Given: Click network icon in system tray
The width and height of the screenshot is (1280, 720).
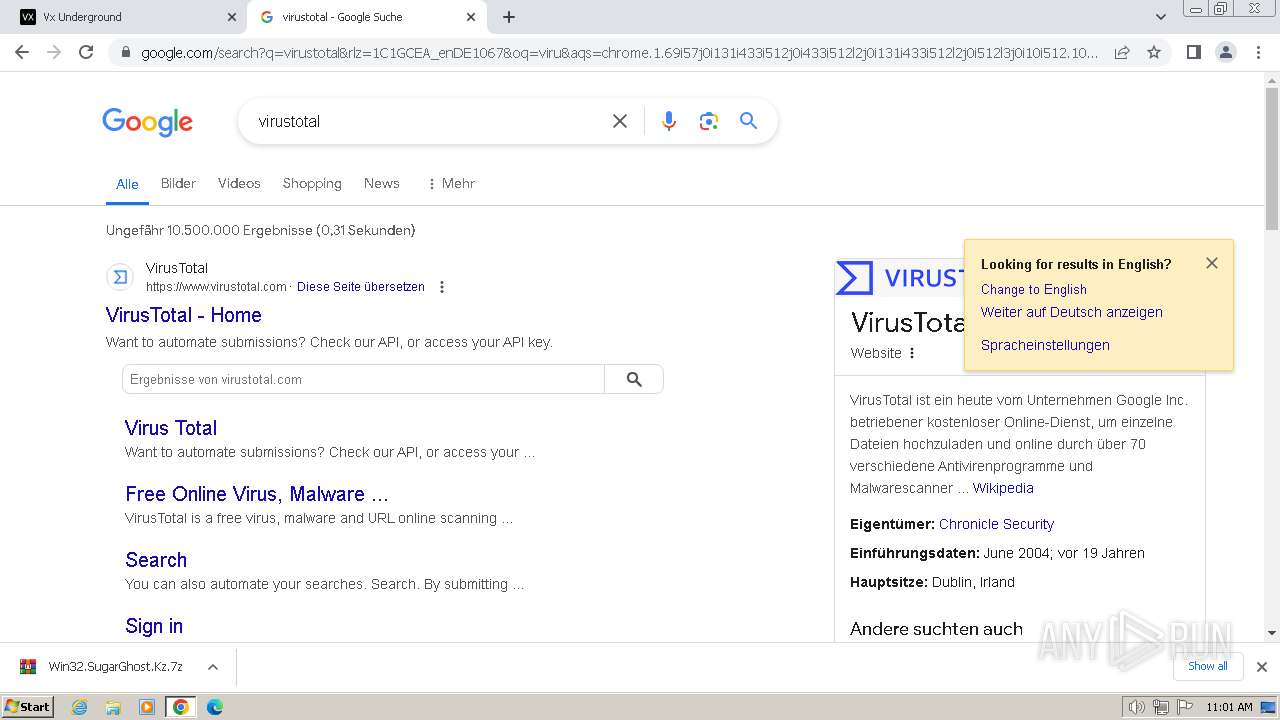Looking at the screenshot, I should click(1162, 707).
